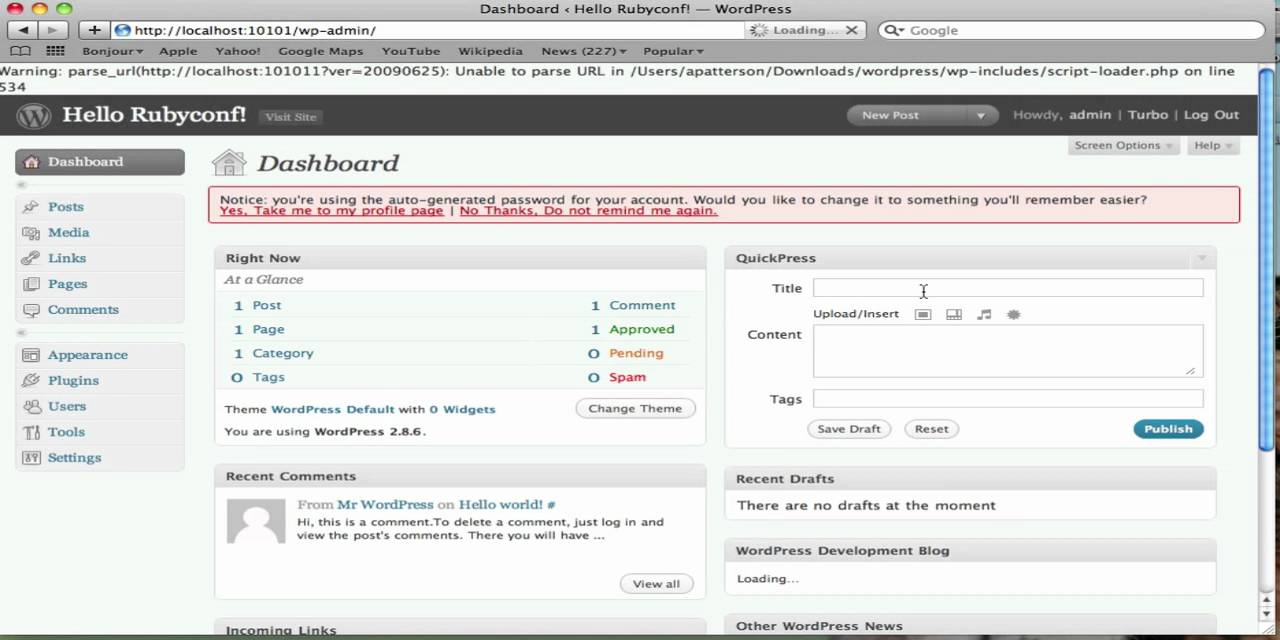Click the Comments bubble icon in the sidebar
The image size is (1280, 640).
[x=31, y=310]
